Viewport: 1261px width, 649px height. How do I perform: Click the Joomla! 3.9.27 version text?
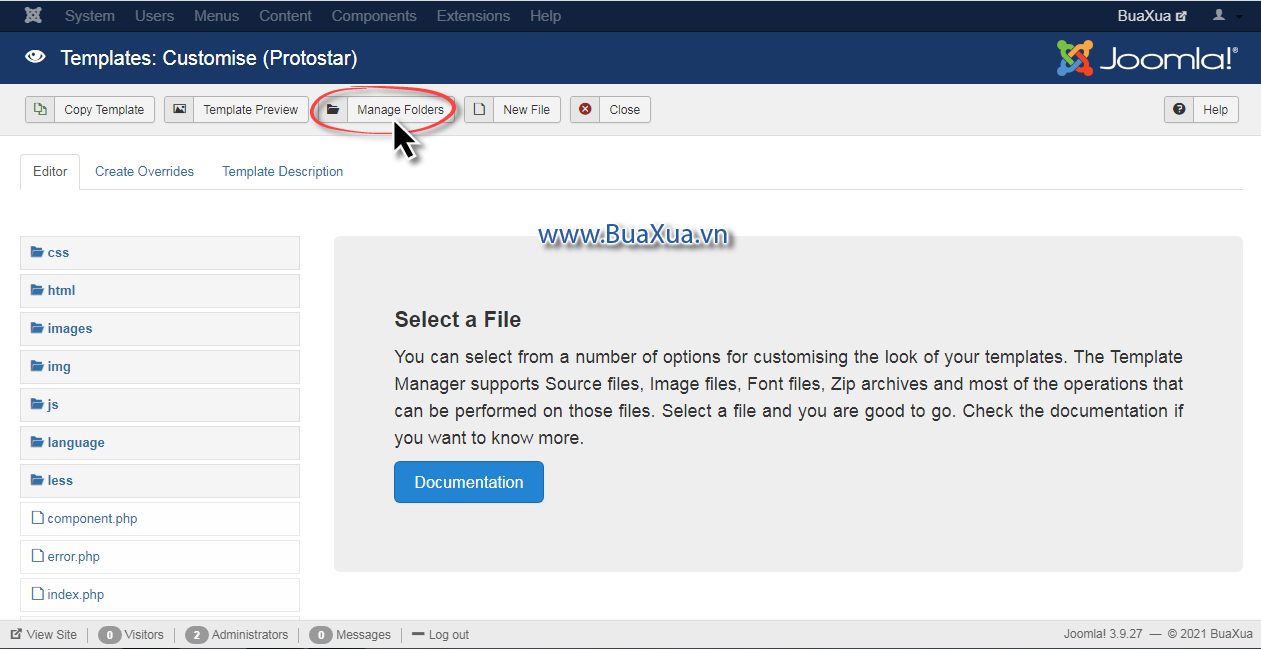click(x=1103, y=635)
